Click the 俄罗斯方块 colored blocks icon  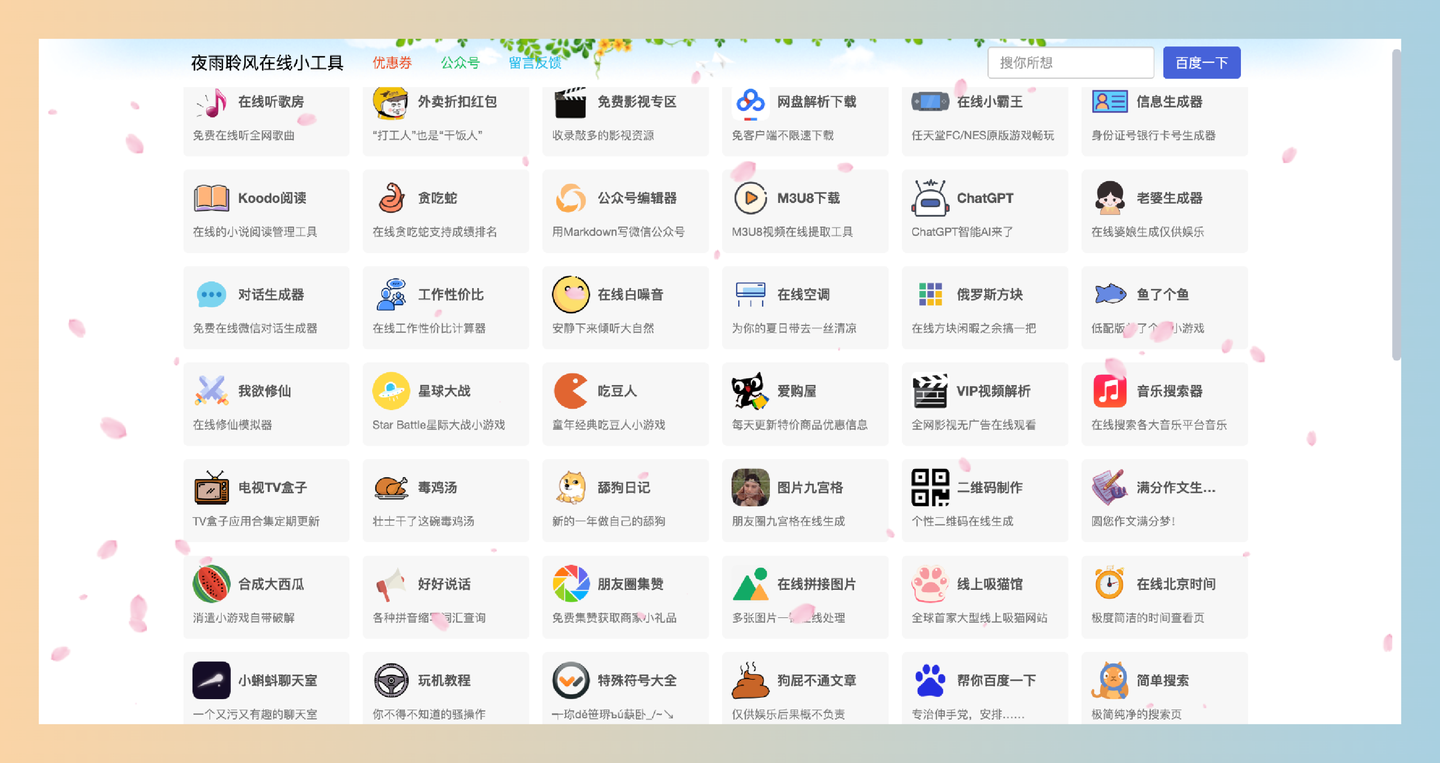coord(930,294)
